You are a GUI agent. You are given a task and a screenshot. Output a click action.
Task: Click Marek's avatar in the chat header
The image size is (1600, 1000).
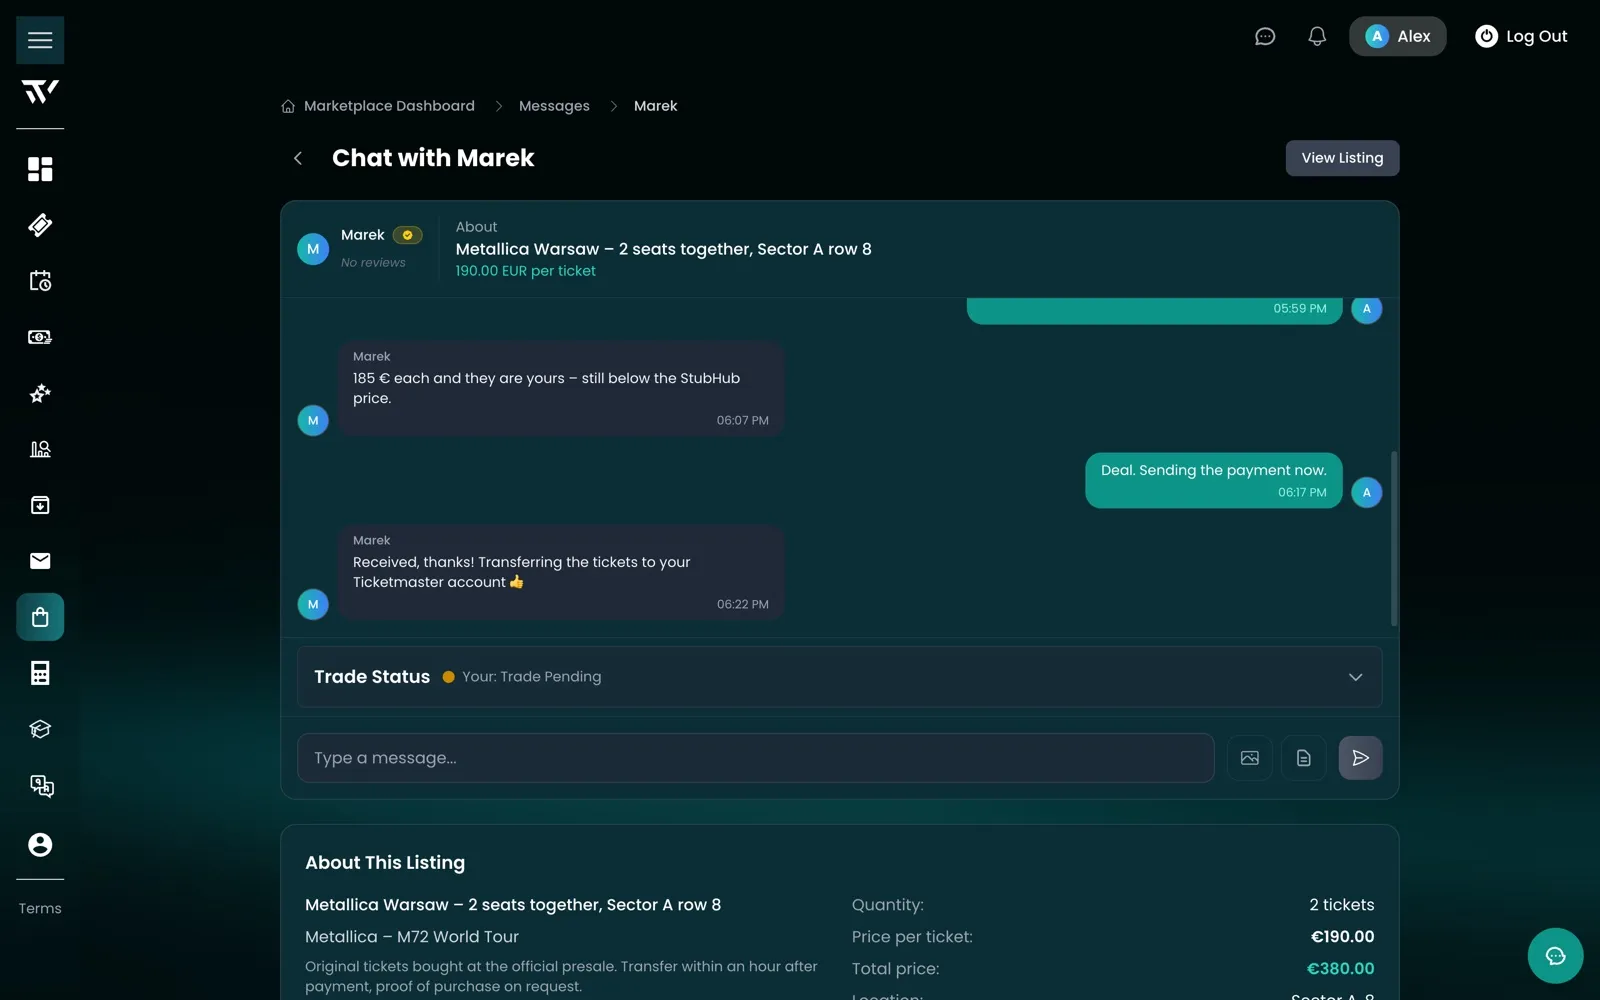(313, 249)
